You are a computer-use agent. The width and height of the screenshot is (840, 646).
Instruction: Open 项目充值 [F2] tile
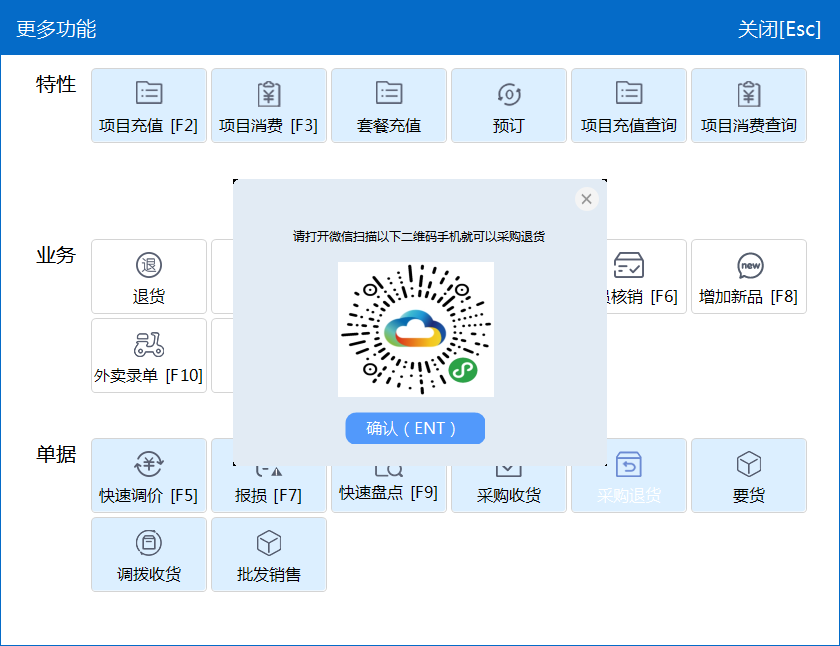pyautogui.click(x=149, y=106)
